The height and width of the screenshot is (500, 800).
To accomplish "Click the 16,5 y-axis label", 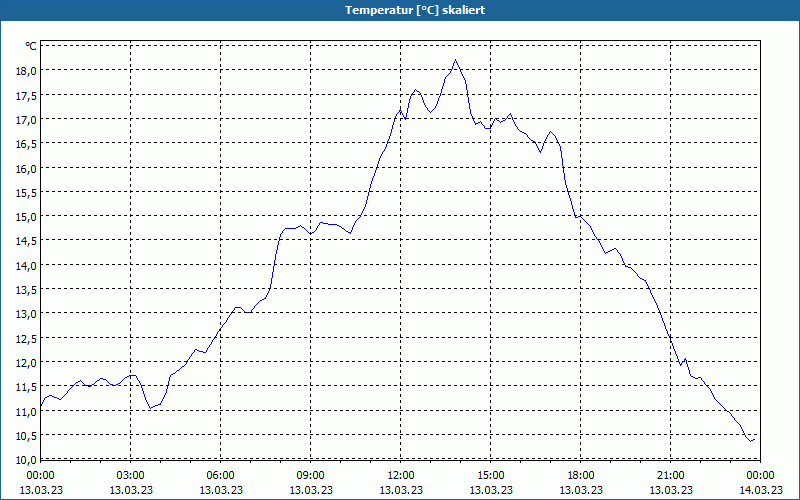I will pos(26,144).
